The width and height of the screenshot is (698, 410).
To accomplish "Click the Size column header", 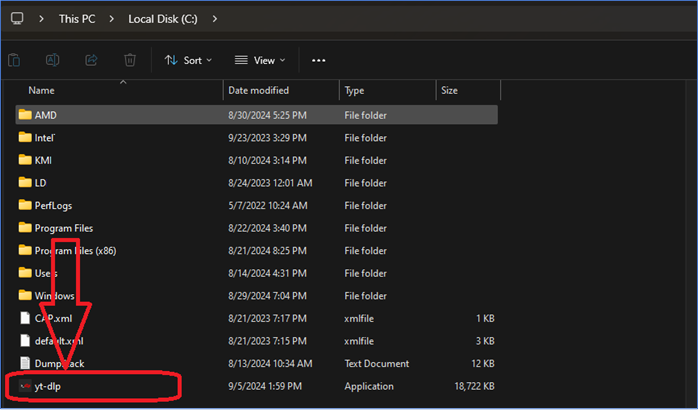I will pos(449,90).
